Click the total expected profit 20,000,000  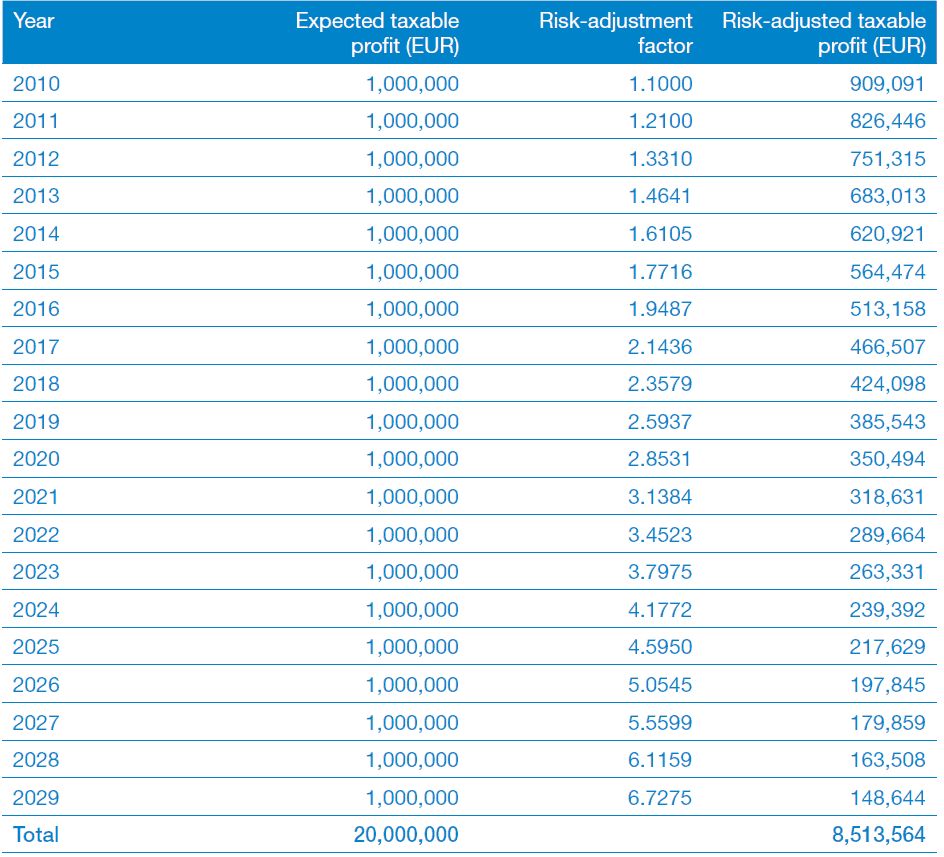click(x=406, y=835)
